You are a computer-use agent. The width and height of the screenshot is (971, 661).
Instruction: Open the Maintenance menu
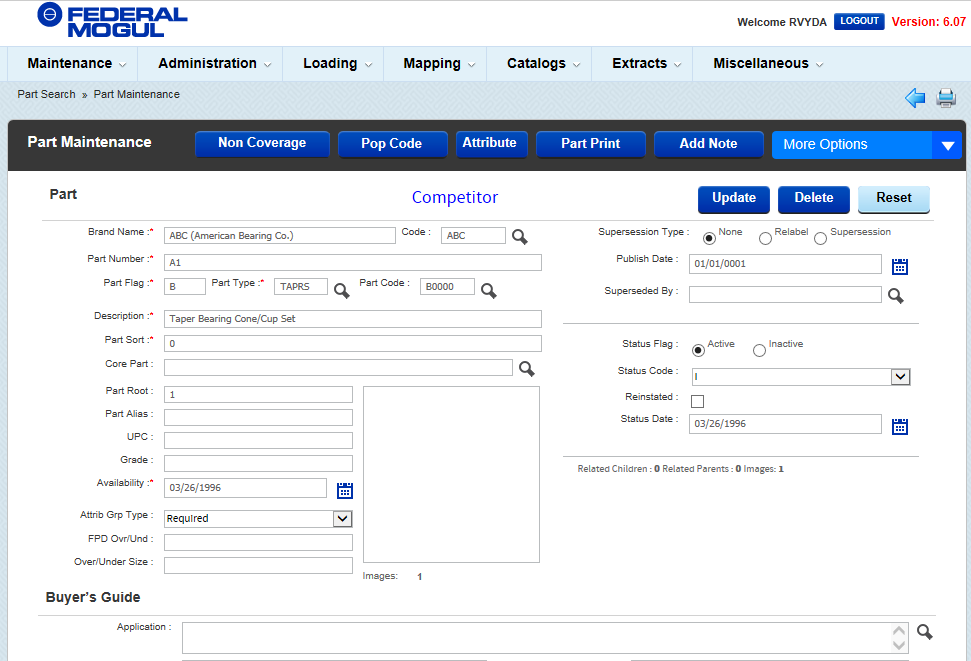click(x=77, y=64)
